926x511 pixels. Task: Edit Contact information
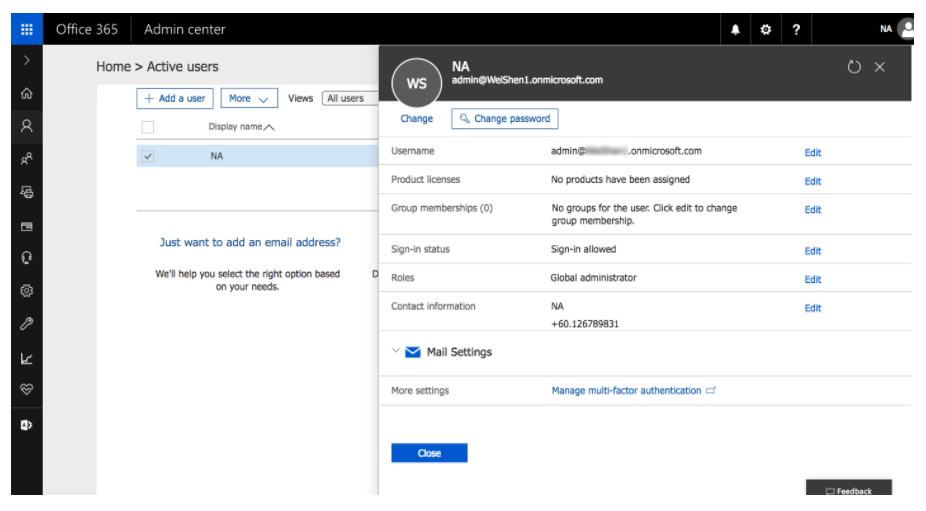point(813,308)
